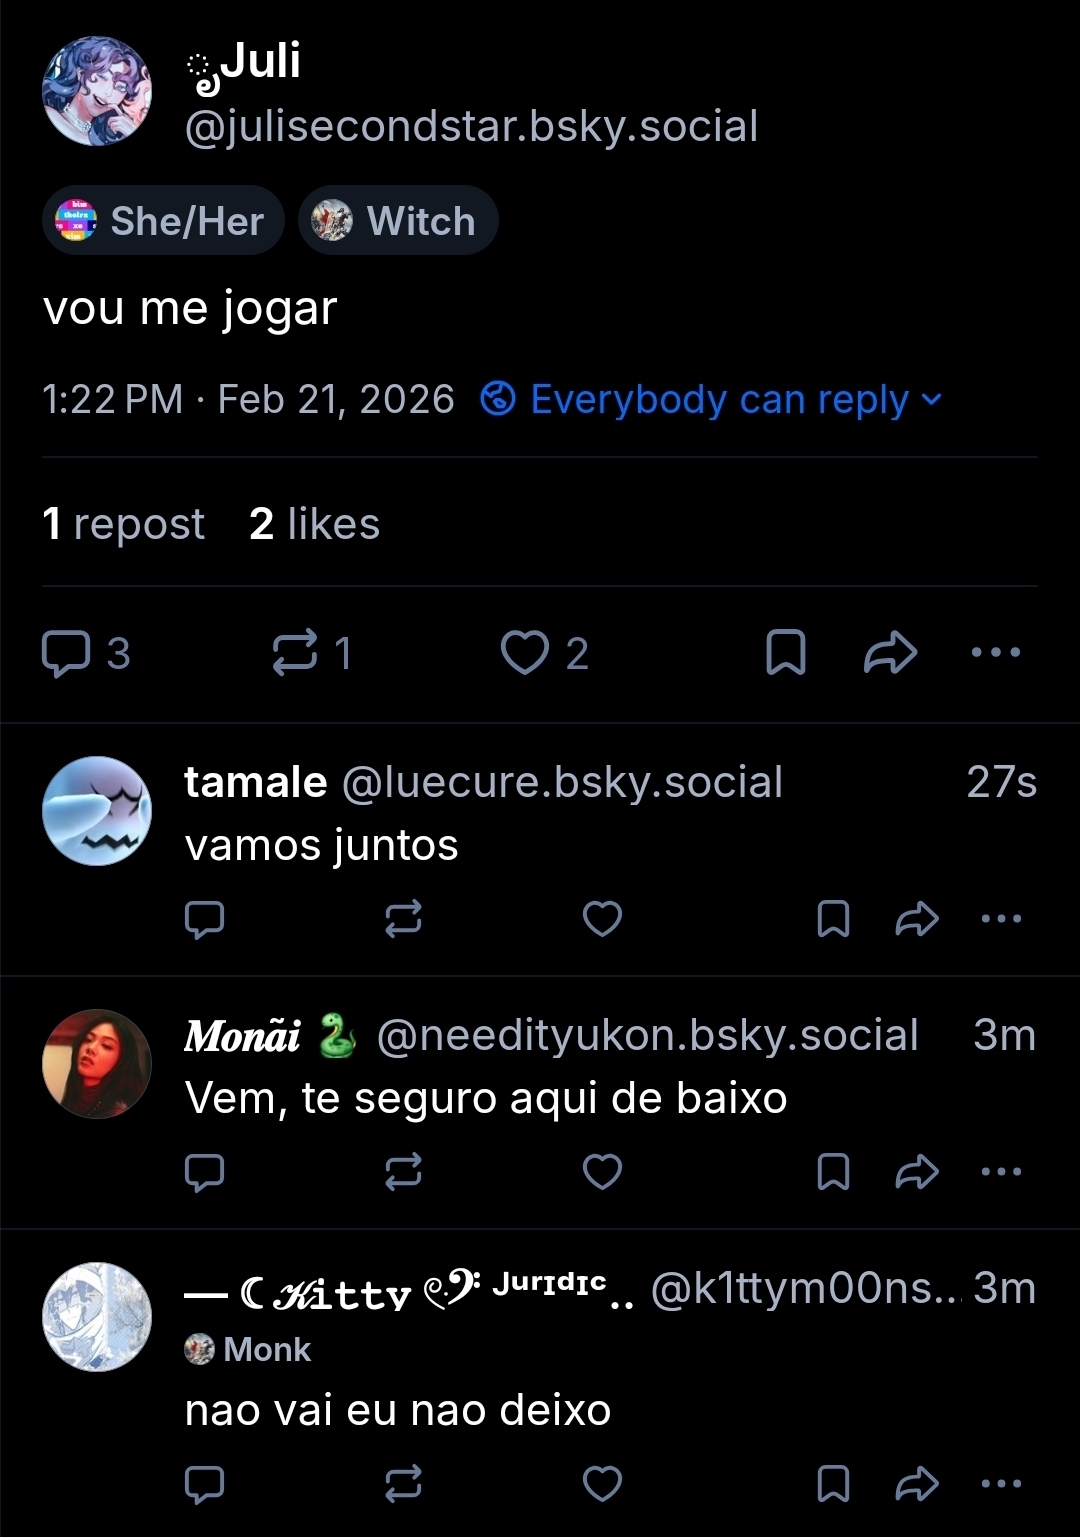View the 2 likes list
This screenshot has width=1080, height=1537.
(315, 524)
